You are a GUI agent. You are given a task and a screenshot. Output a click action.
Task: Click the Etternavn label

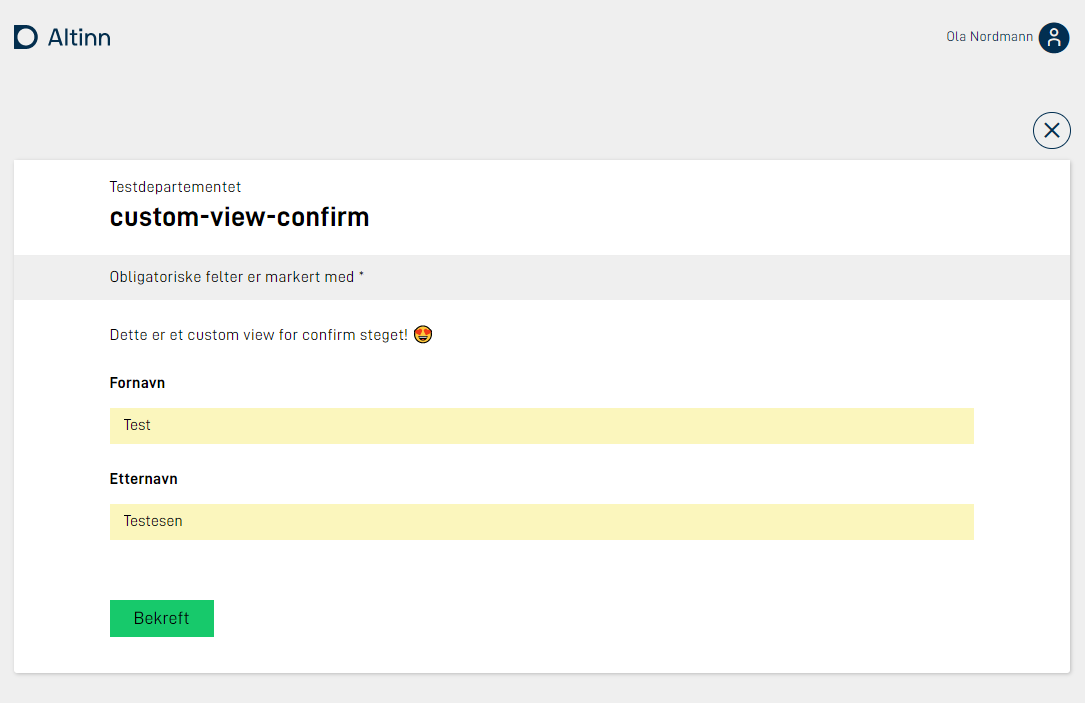[x=143, y=479]
